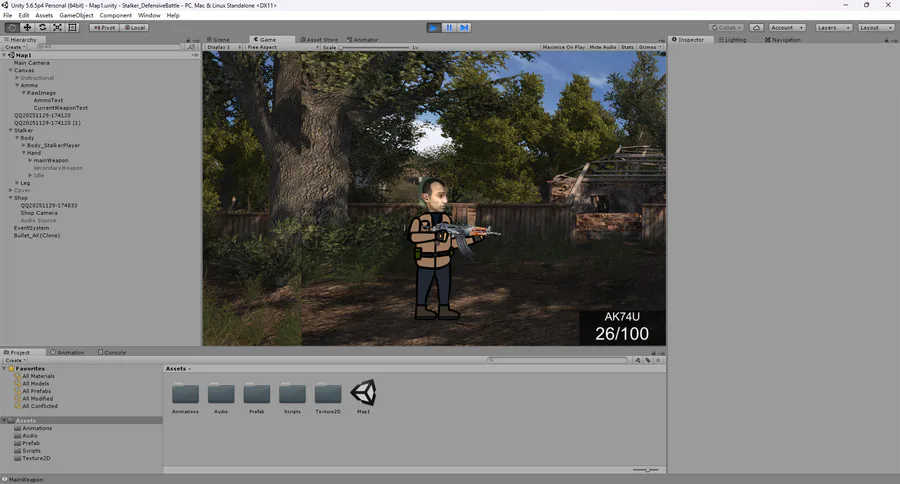Open the GameObject menu
Viewport: 900px width, 484px height.
76,16
